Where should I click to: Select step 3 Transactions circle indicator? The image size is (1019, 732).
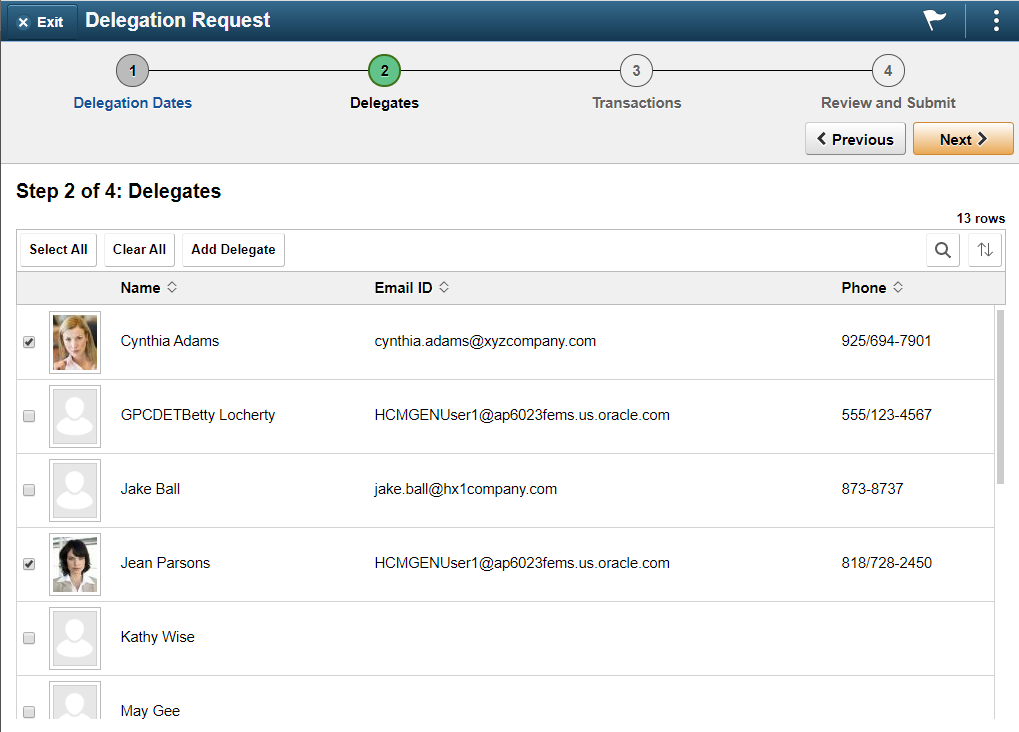[x=636, y=70]
